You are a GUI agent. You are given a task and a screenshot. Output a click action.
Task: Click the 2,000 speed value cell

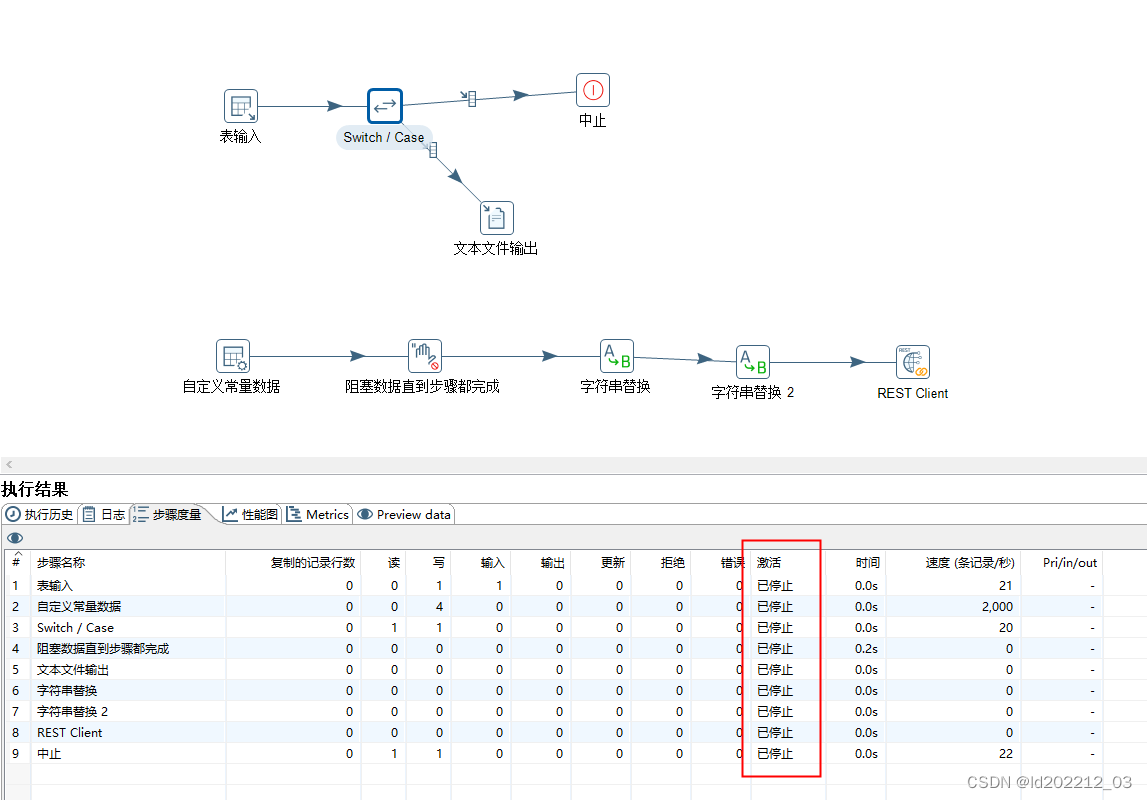pyautogui.click(x=997, y=607)
